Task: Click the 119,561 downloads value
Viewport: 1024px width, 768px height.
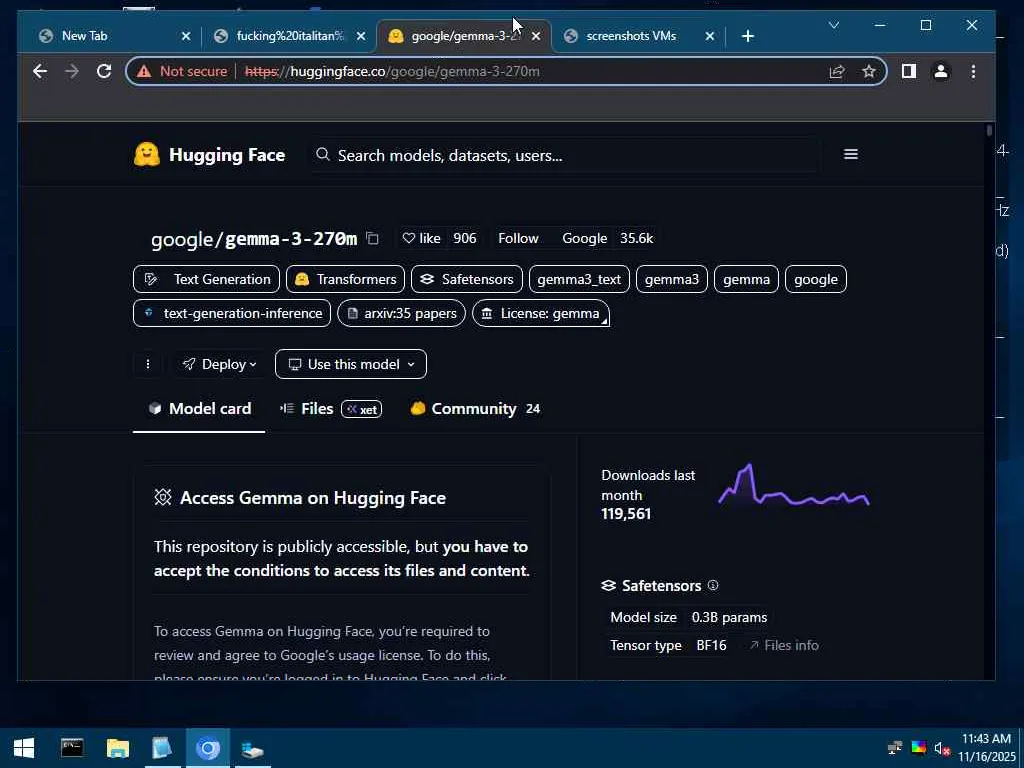Action: click(x=626, y=514)
